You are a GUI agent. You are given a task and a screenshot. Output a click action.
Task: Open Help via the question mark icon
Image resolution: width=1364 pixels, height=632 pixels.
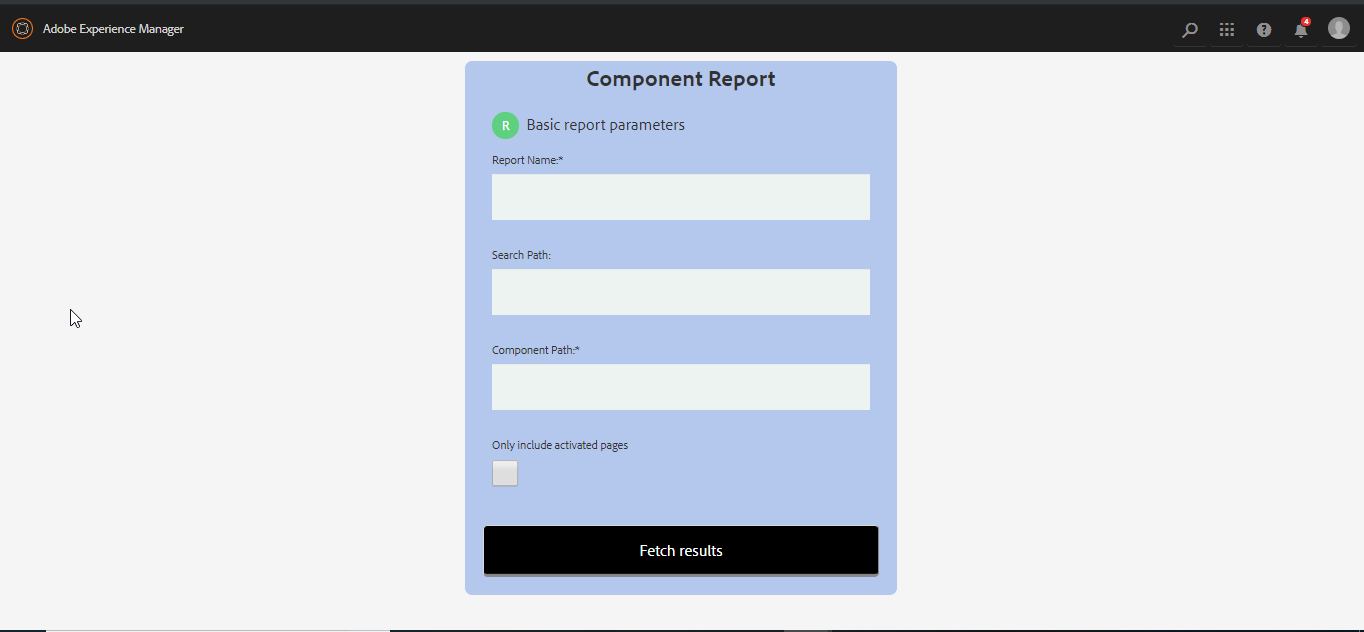1263,30
